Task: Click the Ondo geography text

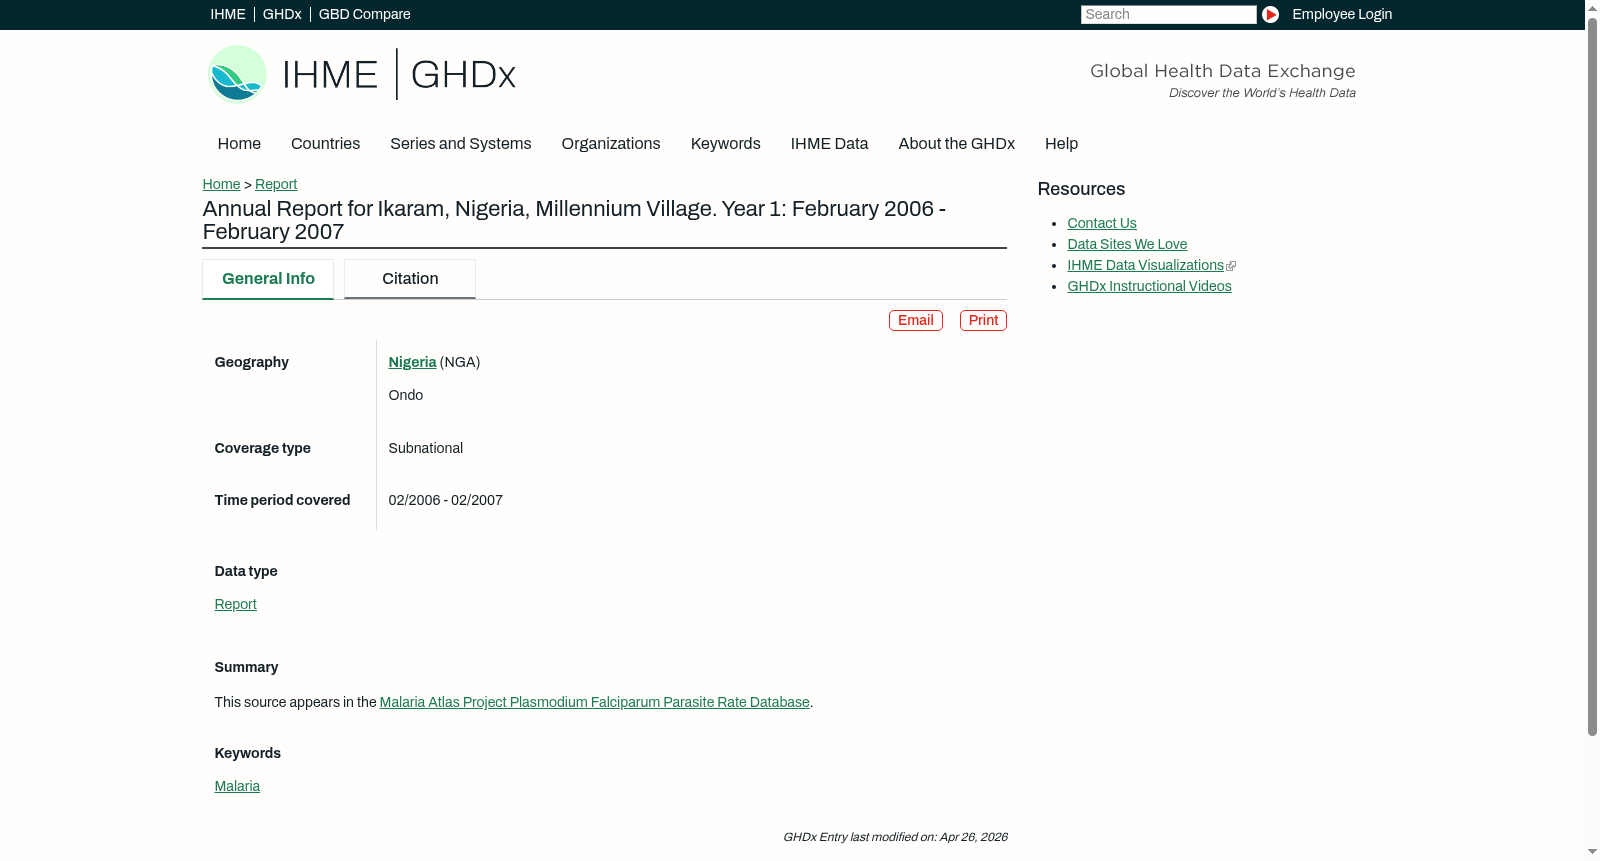Action: click(406, 395)
